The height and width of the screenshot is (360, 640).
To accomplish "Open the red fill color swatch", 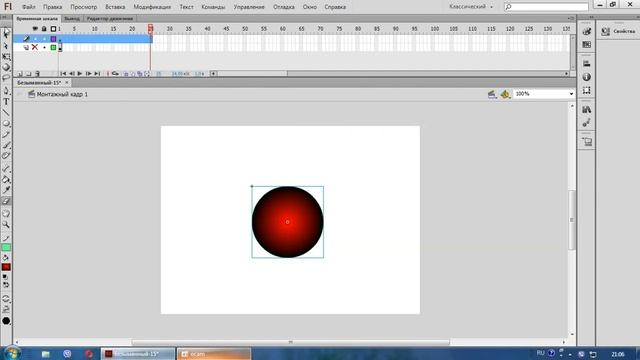I will pos(6,267).
